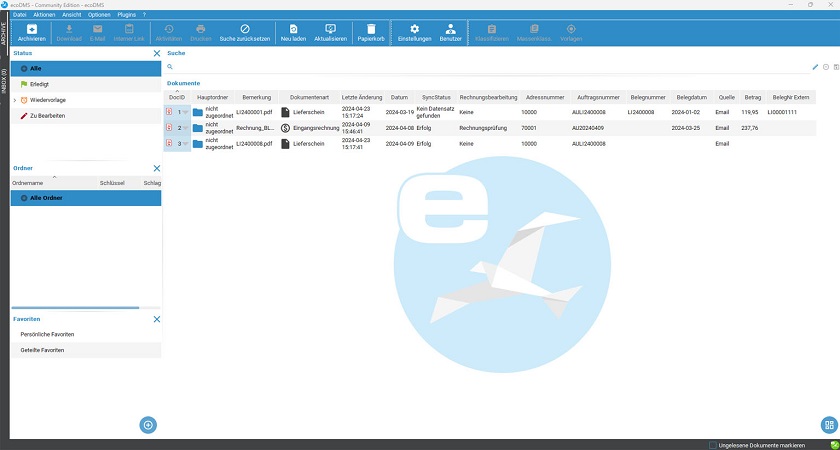Click the magnifier icon in search field
The image size is (840, 450).
(x=170, y=67)
